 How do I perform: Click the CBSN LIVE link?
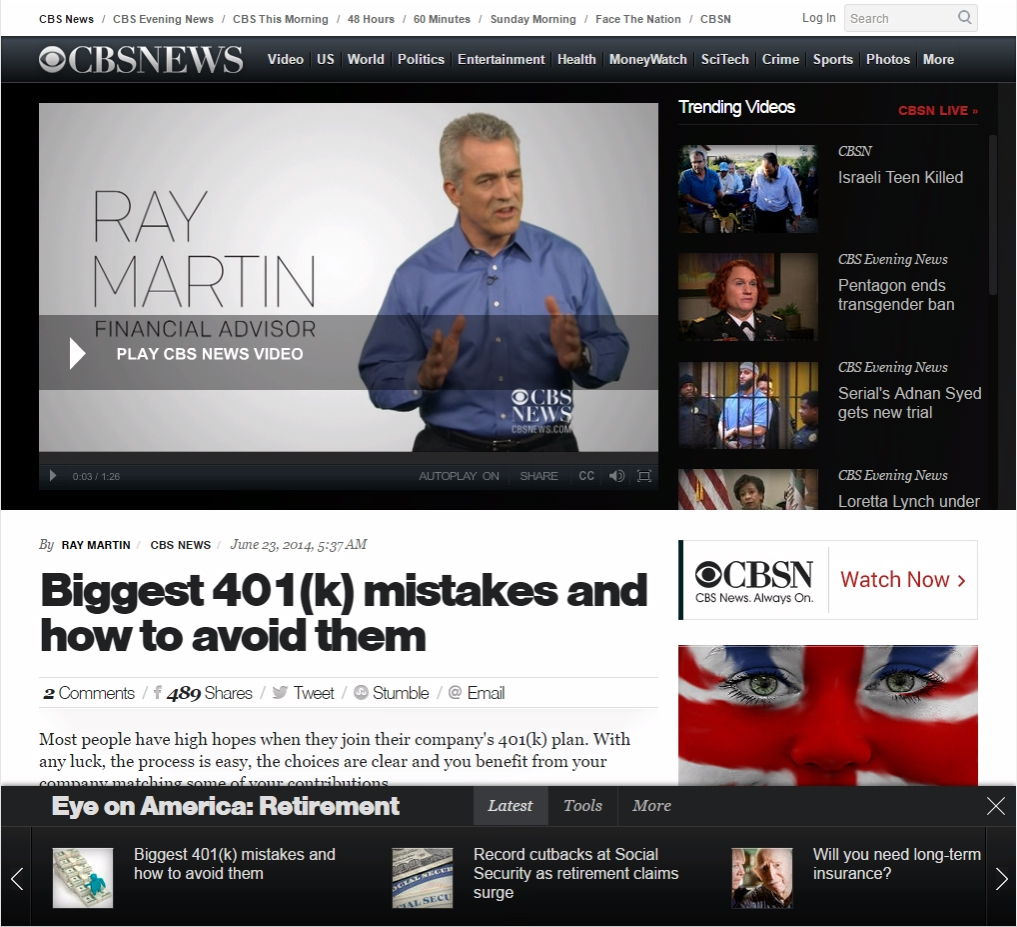pos(937,110)
